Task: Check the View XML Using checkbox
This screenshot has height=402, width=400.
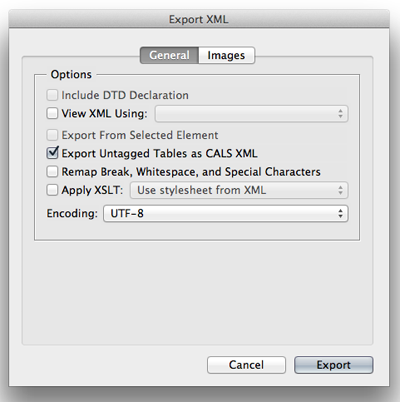Action: [52, 113]
